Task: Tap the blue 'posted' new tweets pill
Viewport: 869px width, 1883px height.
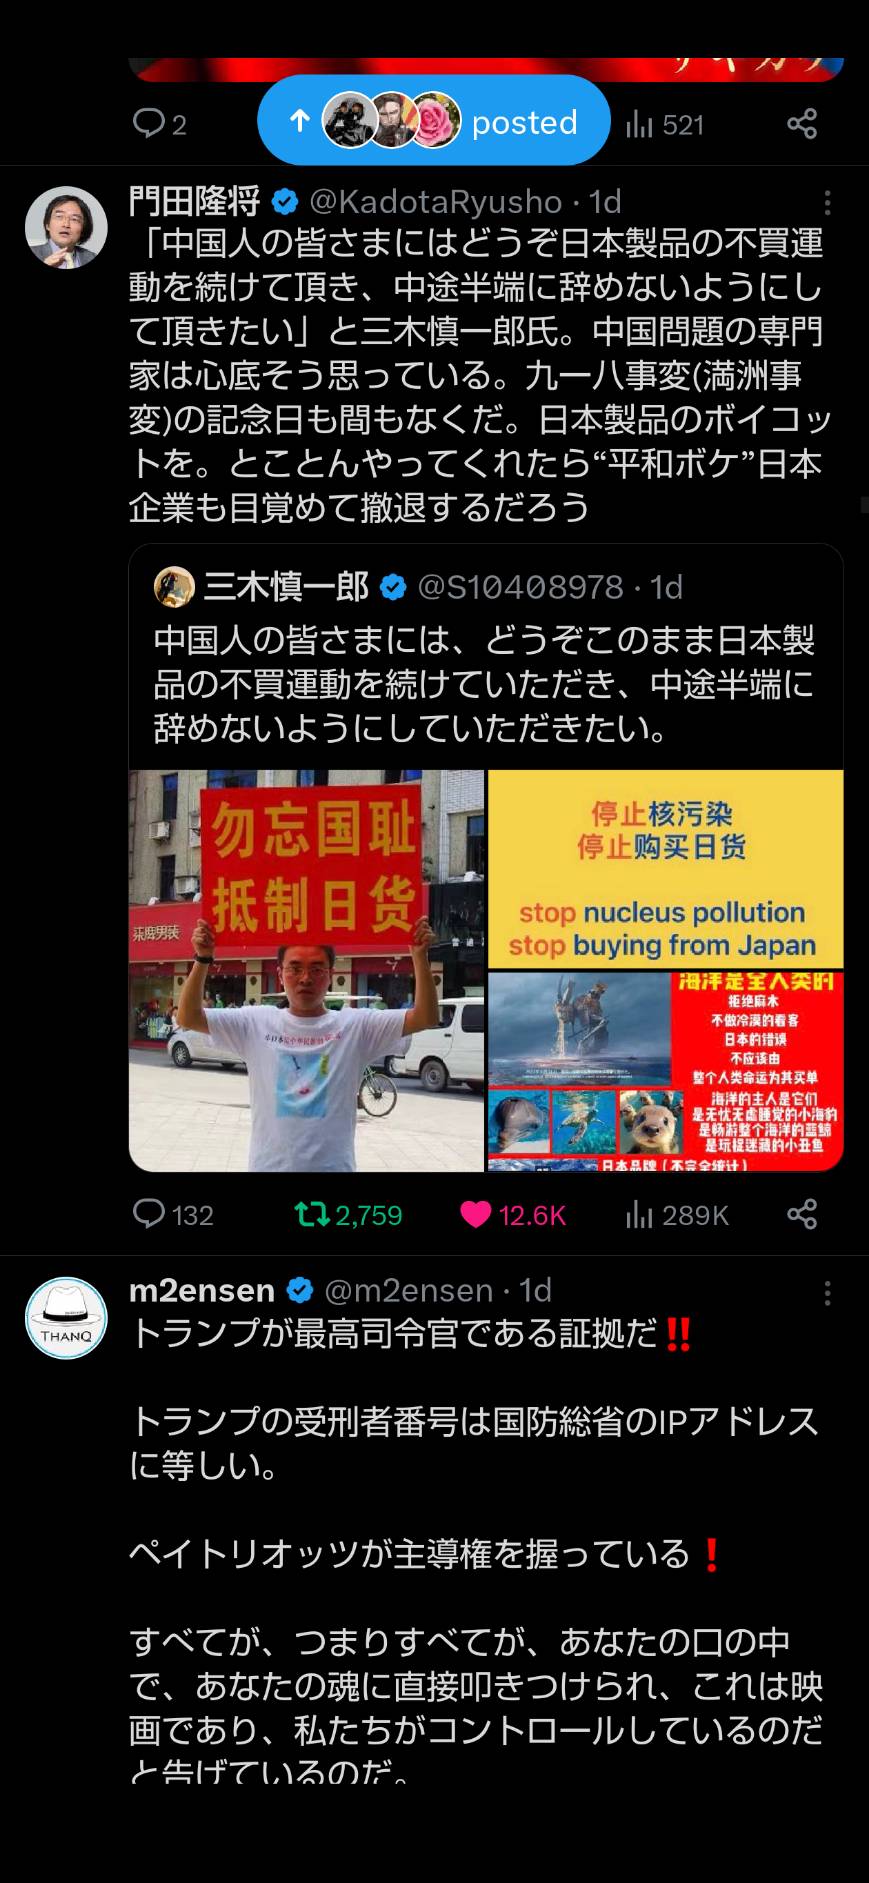Action: point(434,121)
